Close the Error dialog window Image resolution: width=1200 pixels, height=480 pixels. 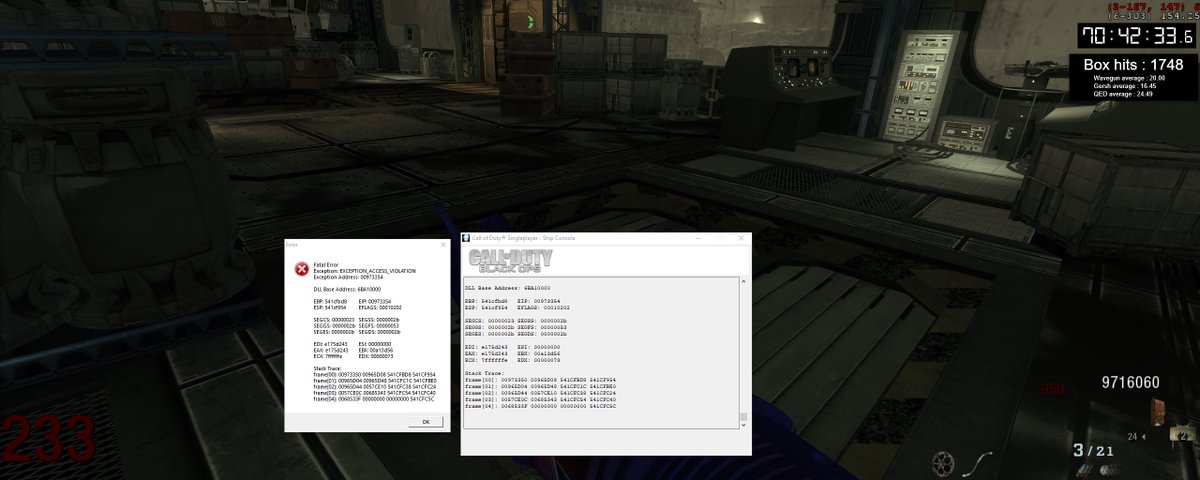click(x=443, y=244)
